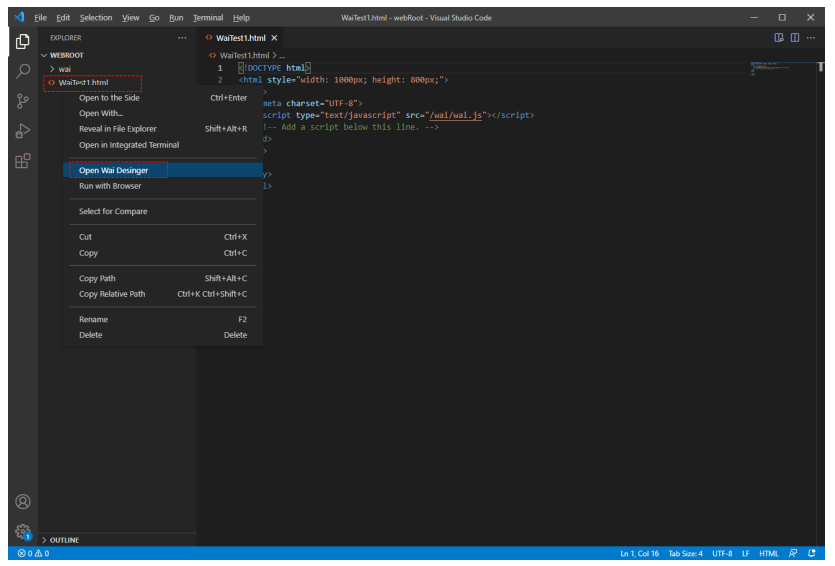Open Run and Debug view icon
Image resolution: width=835 pixels, height=566 pixels.
[x=22, y=131]
